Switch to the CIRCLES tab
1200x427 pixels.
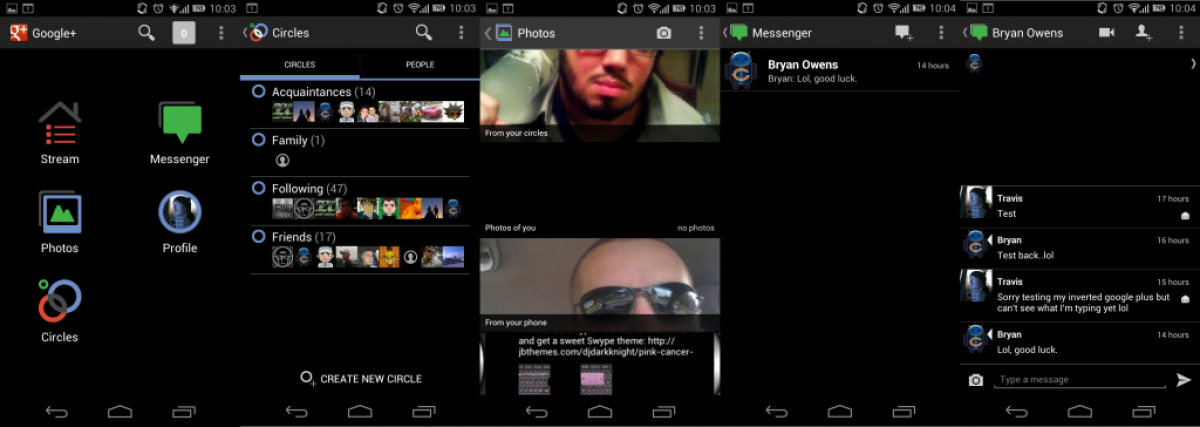tap(299, 65)
